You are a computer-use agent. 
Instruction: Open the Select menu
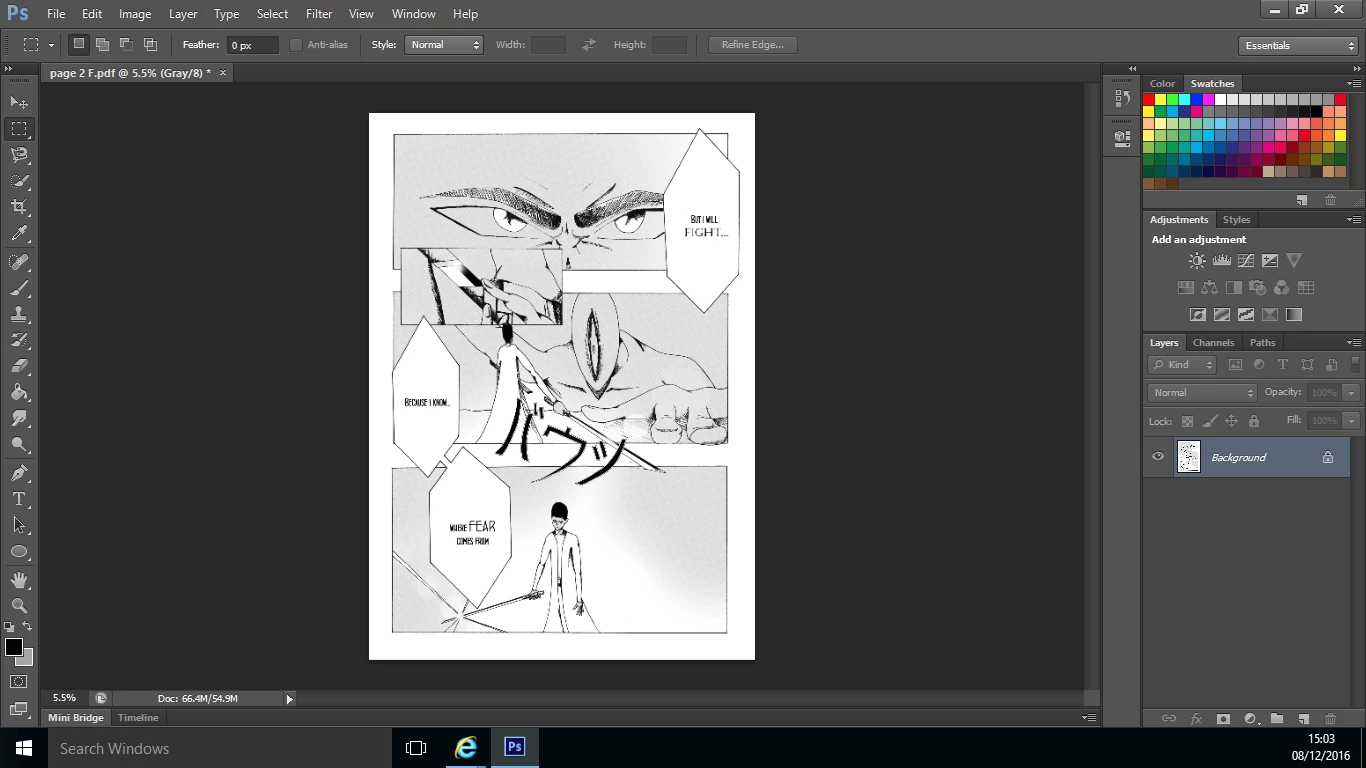pos(272,14)
